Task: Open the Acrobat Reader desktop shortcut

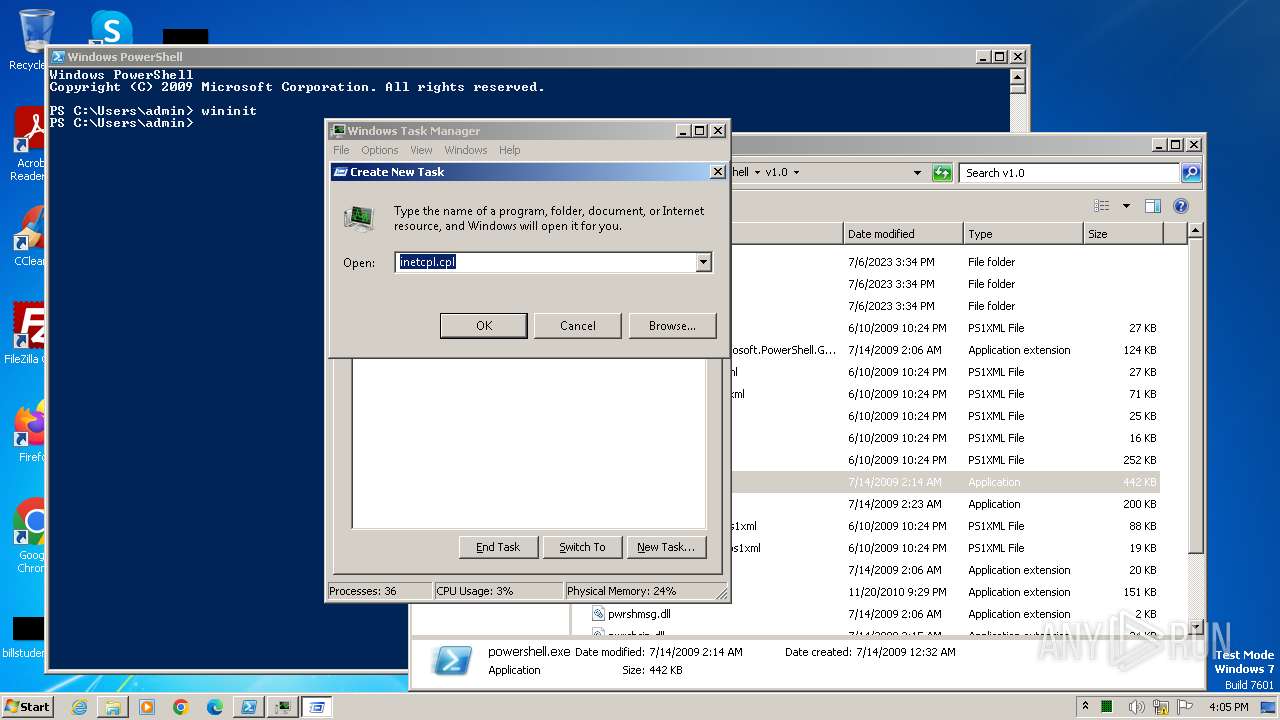Action: 30,143
